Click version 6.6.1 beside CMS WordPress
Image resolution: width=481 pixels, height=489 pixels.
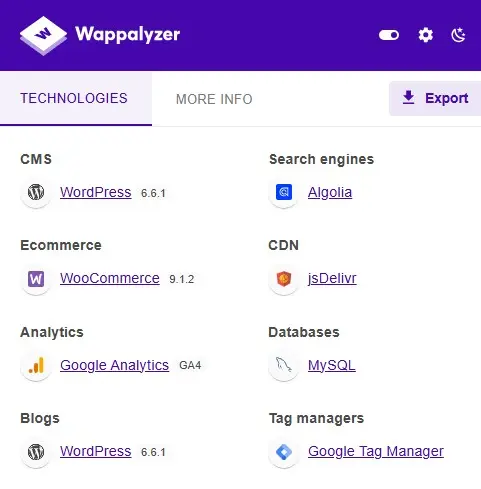point(153,193)
